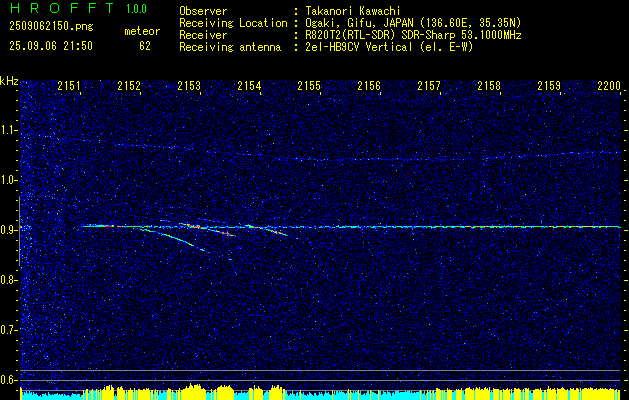Click frequency axis label 1.0

9,180
